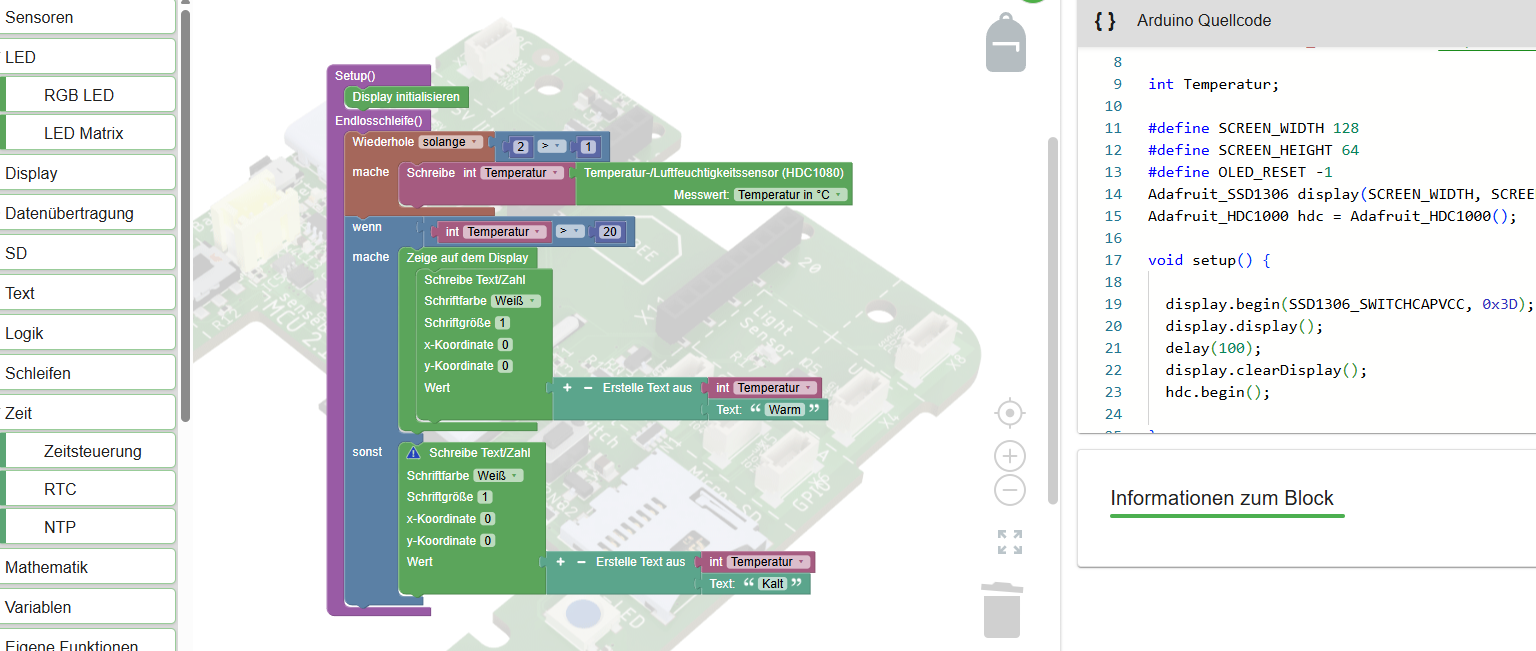Click the Informationen zum Block heading

pos(1222,498)
